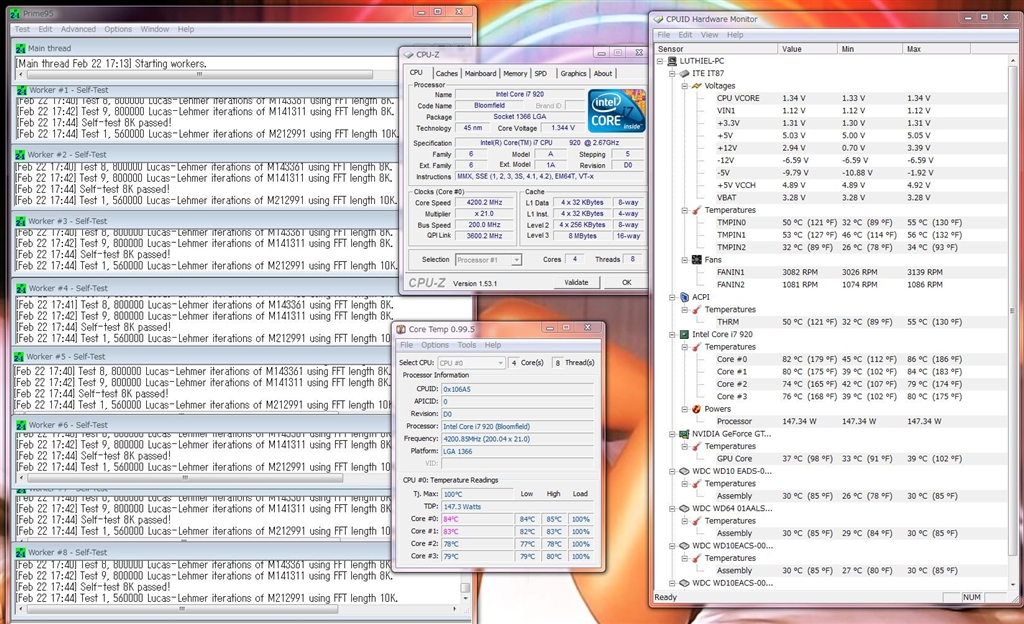The height and width of the screenshot is (624, 1024).
Task: Click the Value column header
Action: [807, 49]
